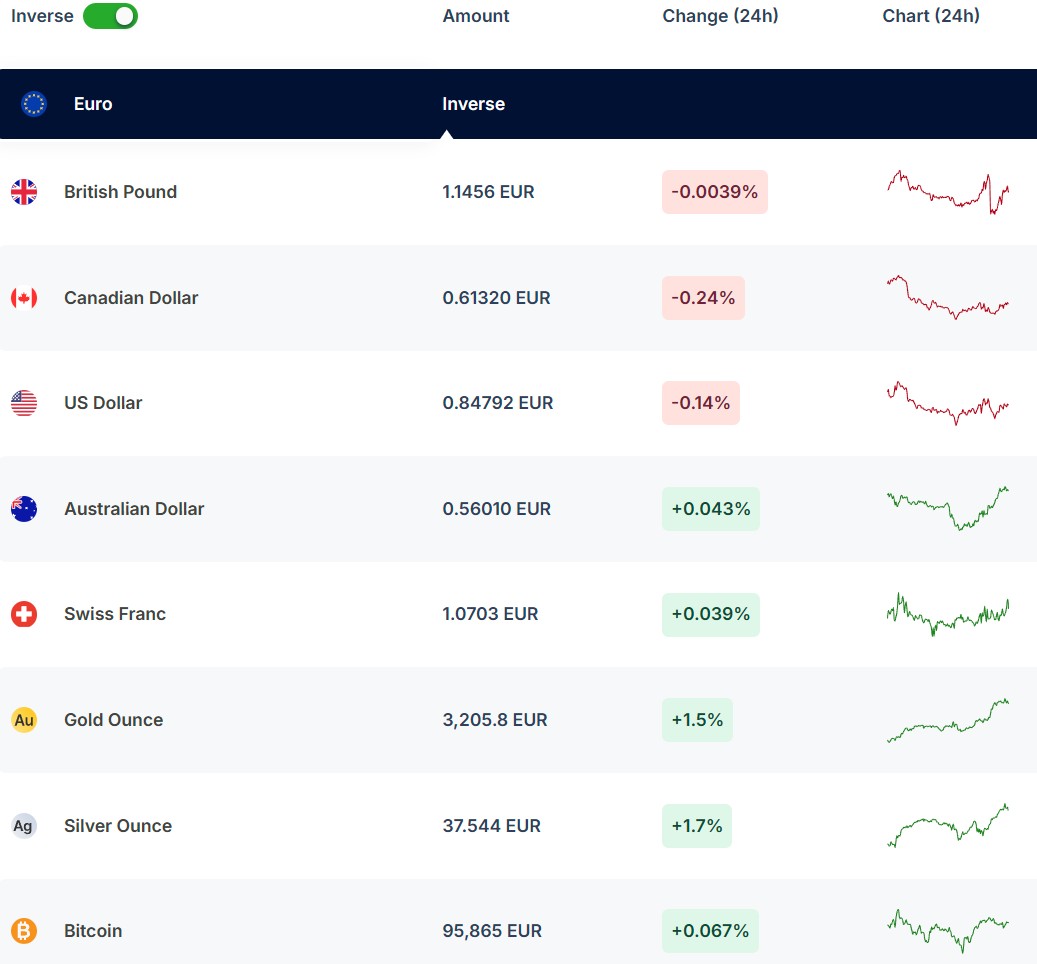The width and height of the screenshot is (1037, 964).
Task: Select the Australian flag icon
Action: pyautogui.click(x=24, y=509)
